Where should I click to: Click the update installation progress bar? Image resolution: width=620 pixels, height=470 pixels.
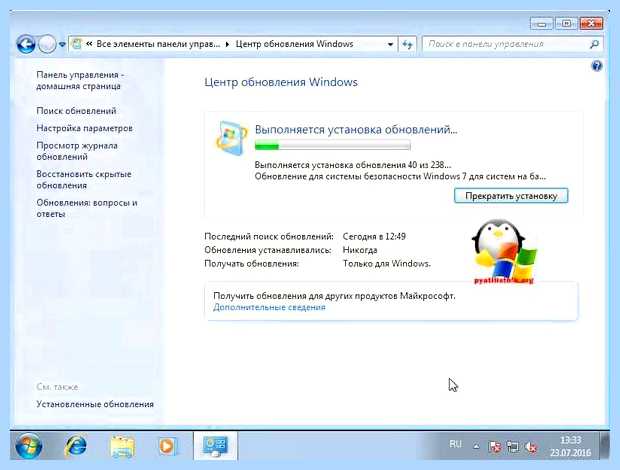[x=333, y=146]
